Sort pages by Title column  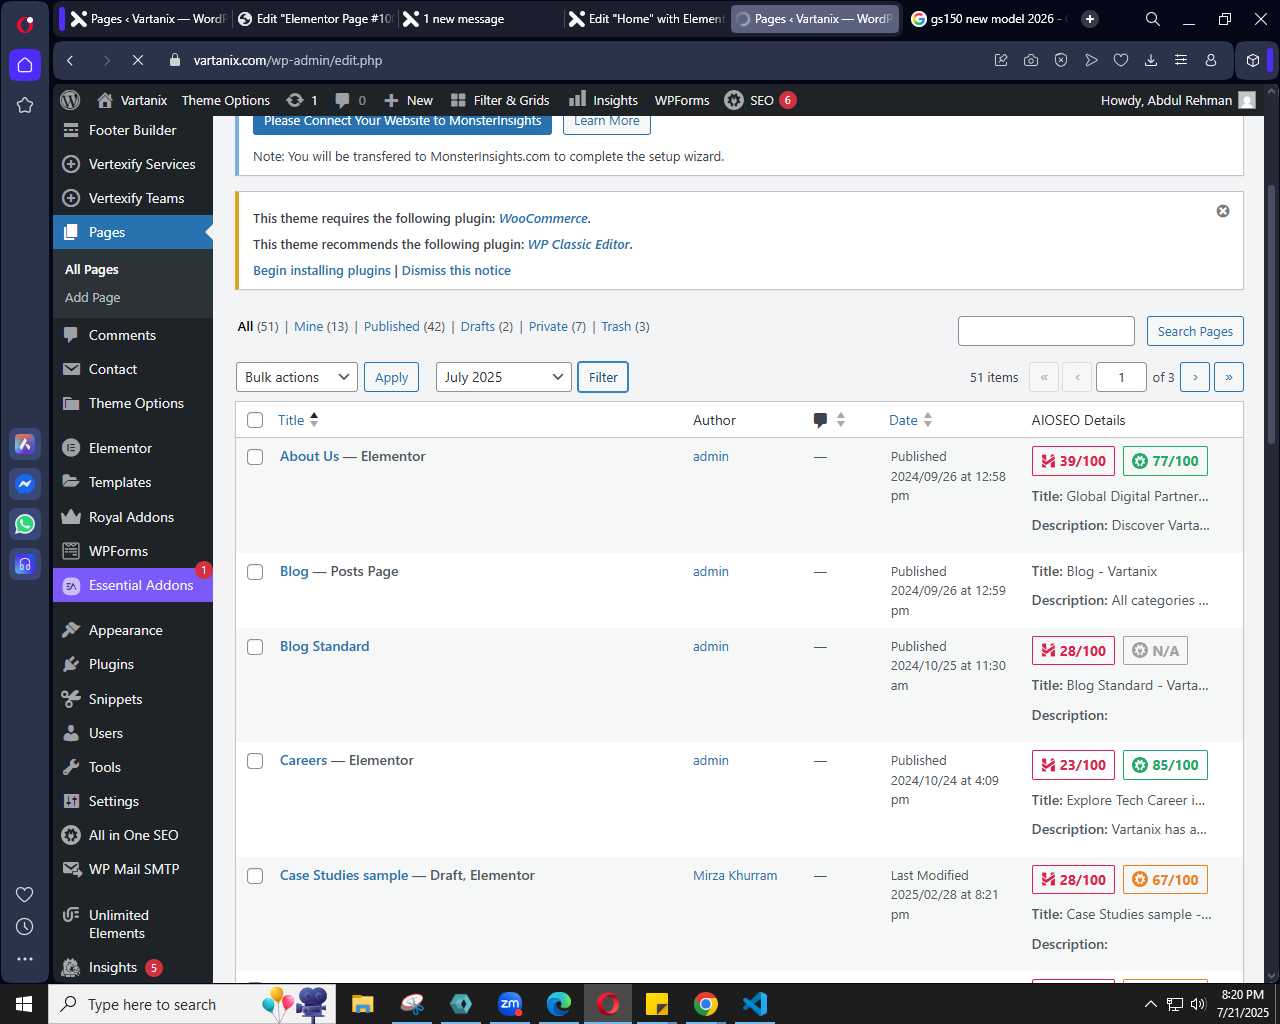tap(297, 420)
